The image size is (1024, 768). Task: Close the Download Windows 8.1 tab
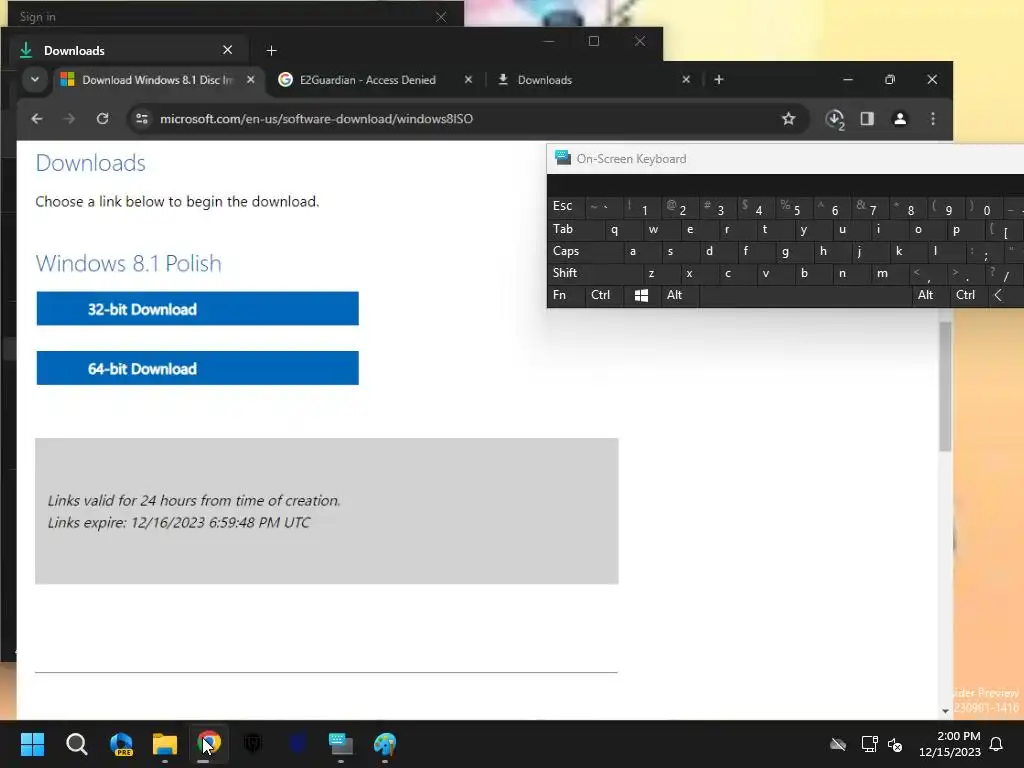point(251,80)
